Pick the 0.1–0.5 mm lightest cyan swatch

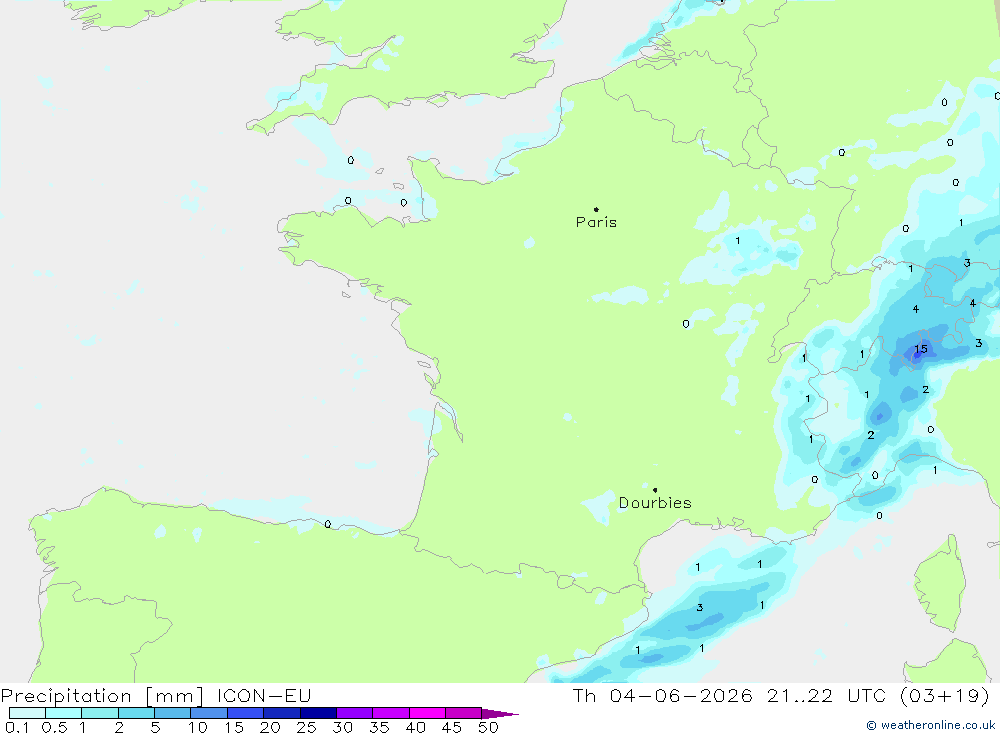pyautogui.click(x=27, y=713)
